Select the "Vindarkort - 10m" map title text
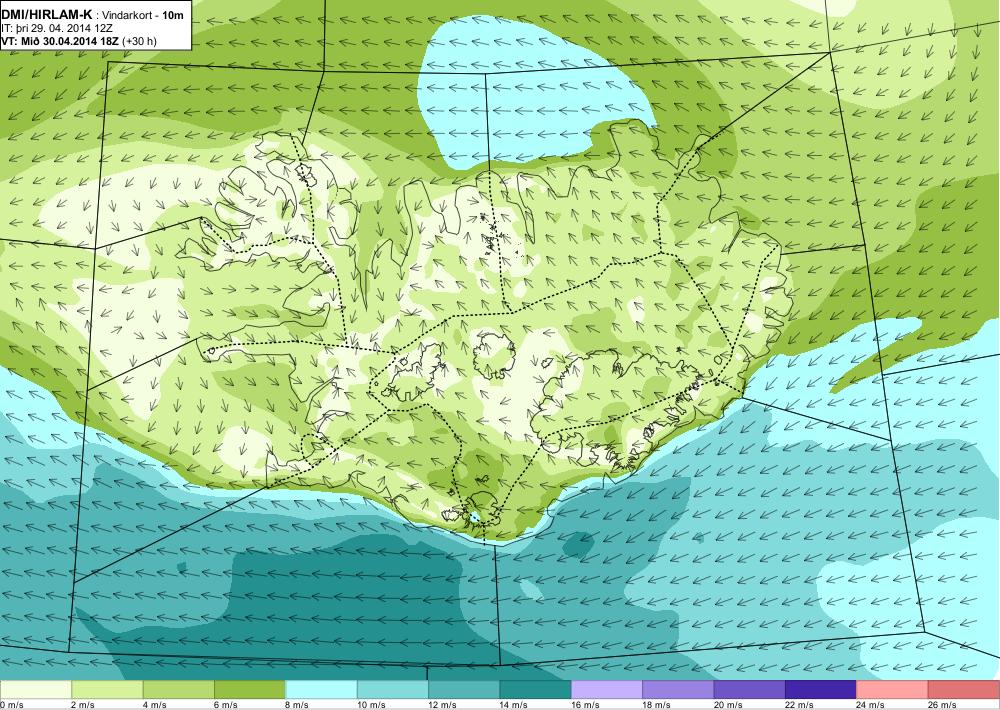Viewport: 1000px width, 710px height. point(143,15)
